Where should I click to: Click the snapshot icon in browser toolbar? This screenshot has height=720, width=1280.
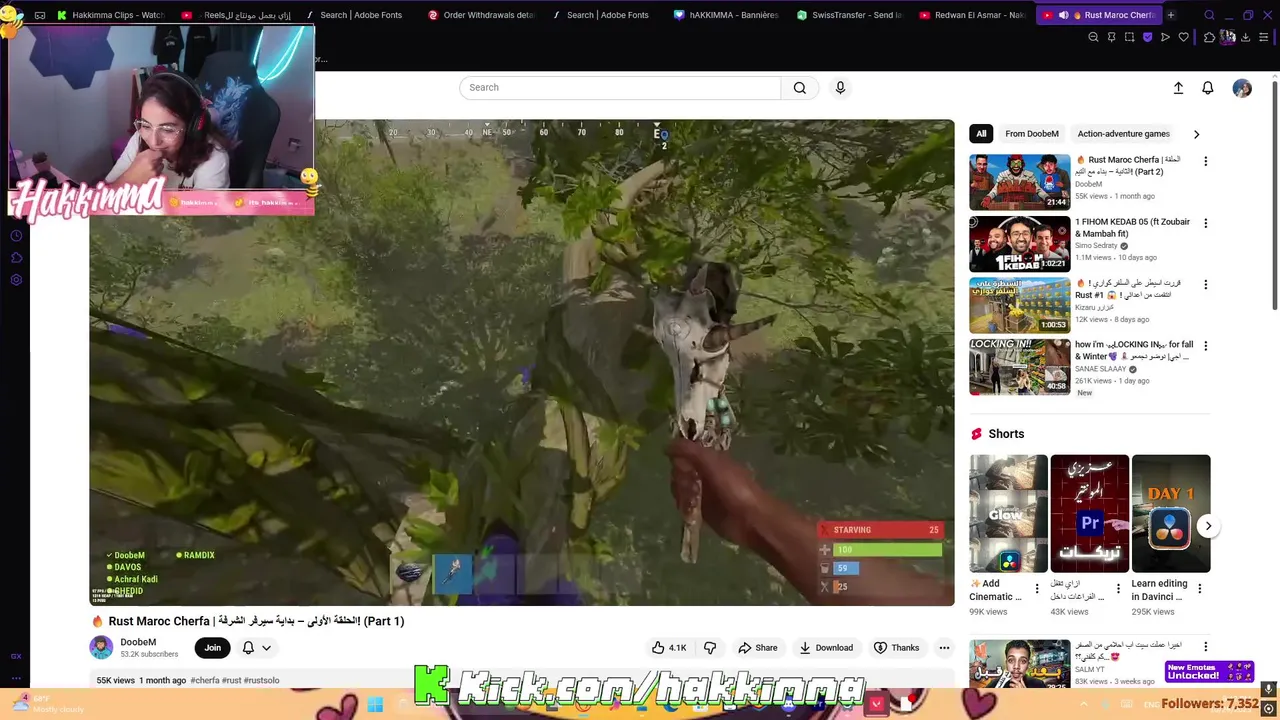click(x=1129, y=37)
